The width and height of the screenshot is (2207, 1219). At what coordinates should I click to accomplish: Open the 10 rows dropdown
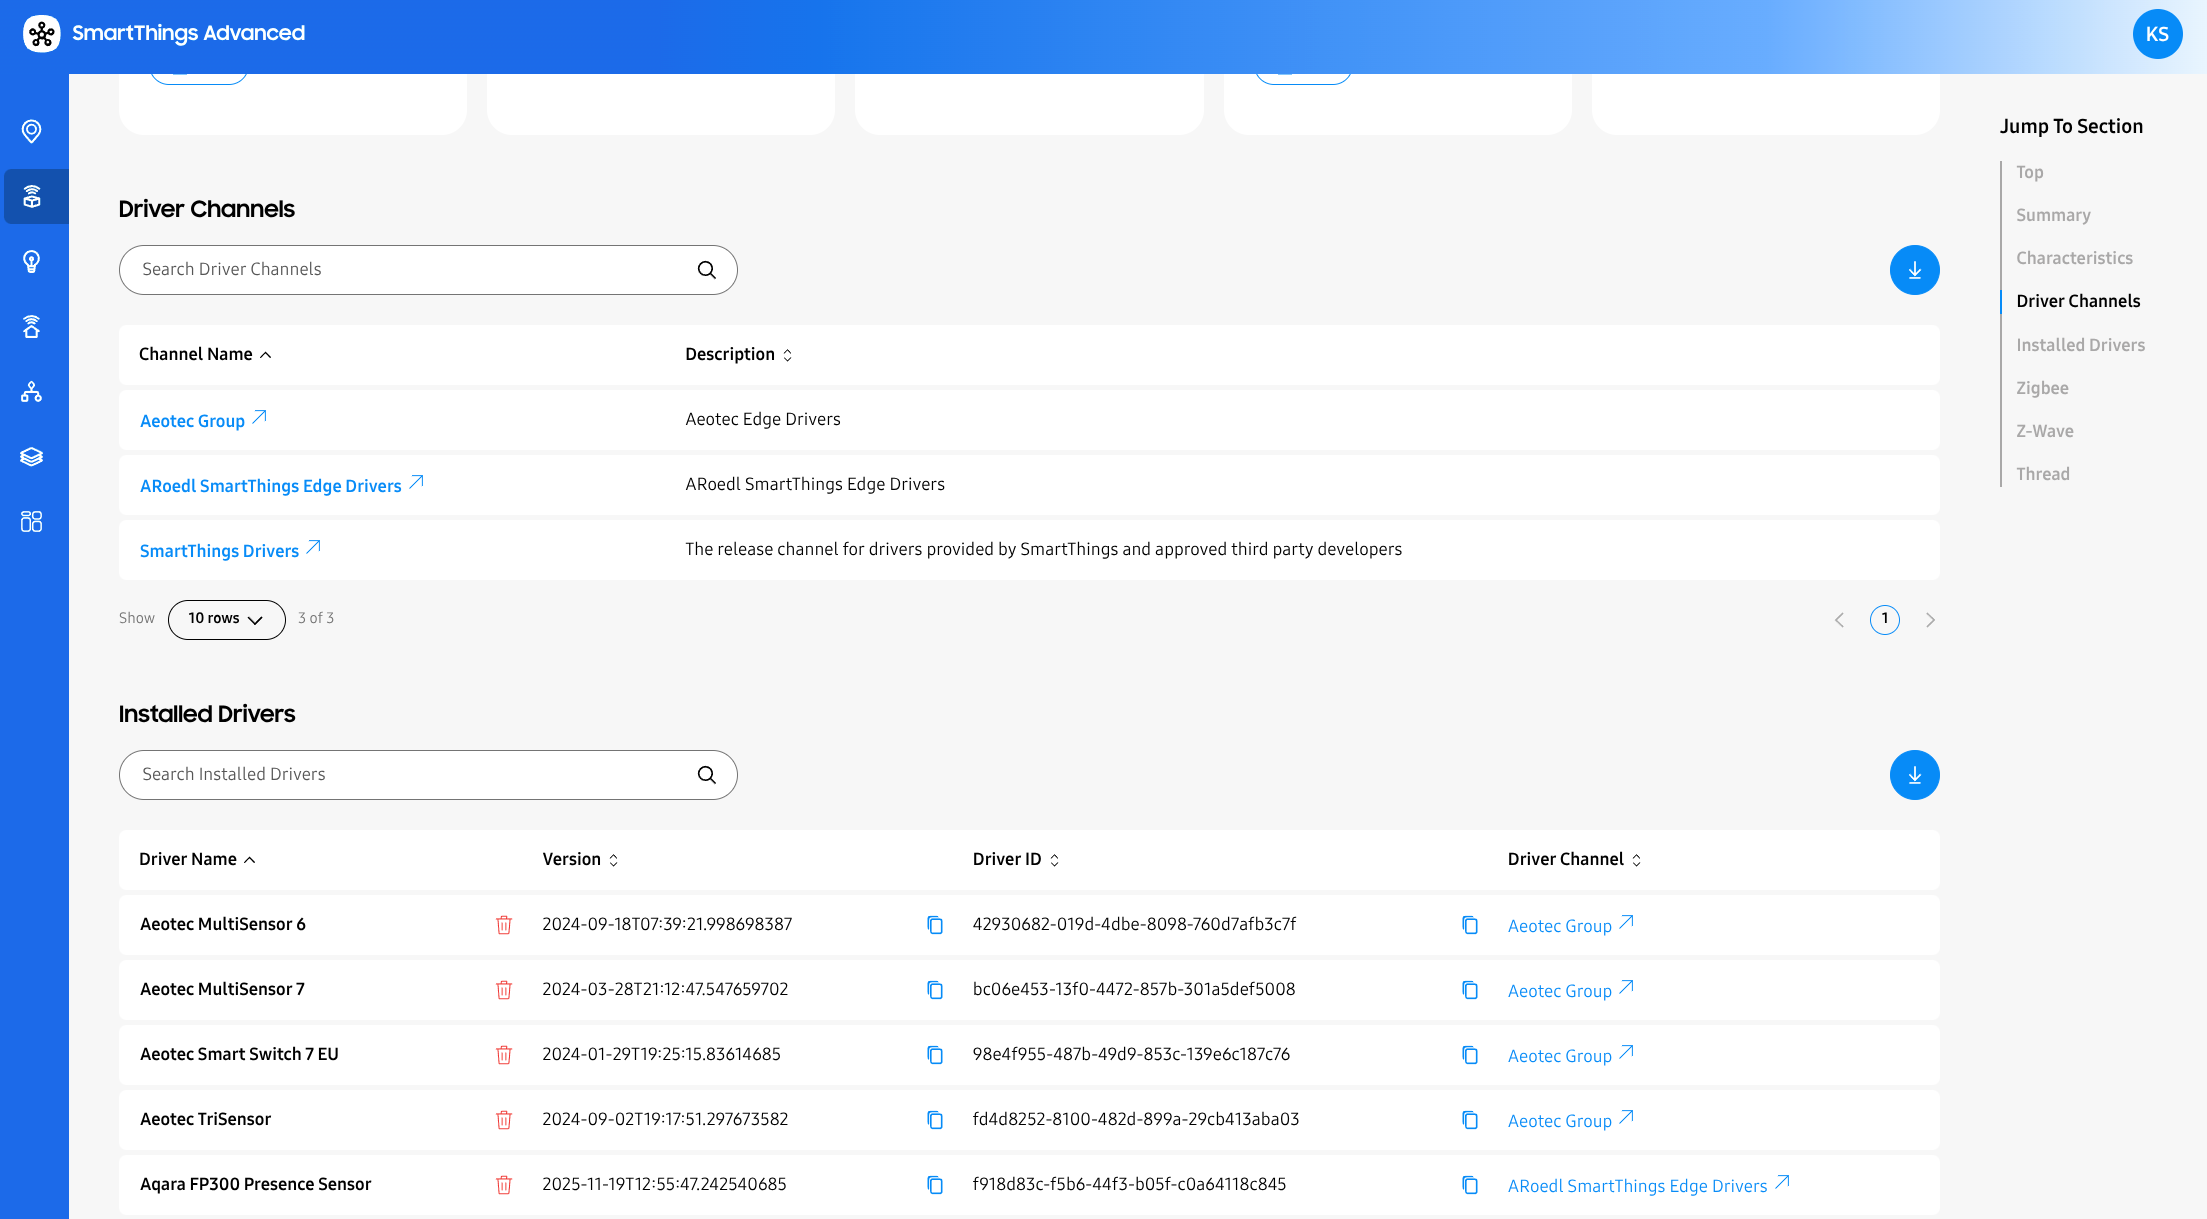226,619
